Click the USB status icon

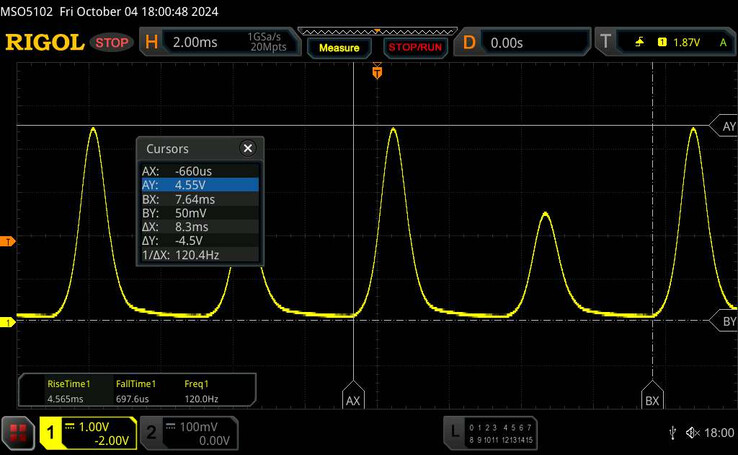[x=673, y=432]
